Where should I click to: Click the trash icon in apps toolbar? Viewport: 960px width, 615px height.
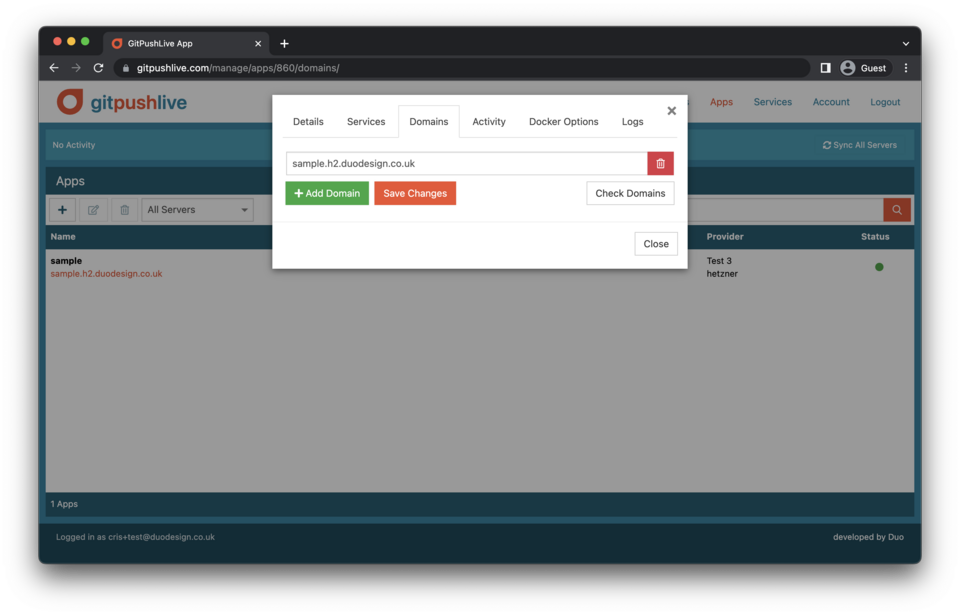click(124, 210)
